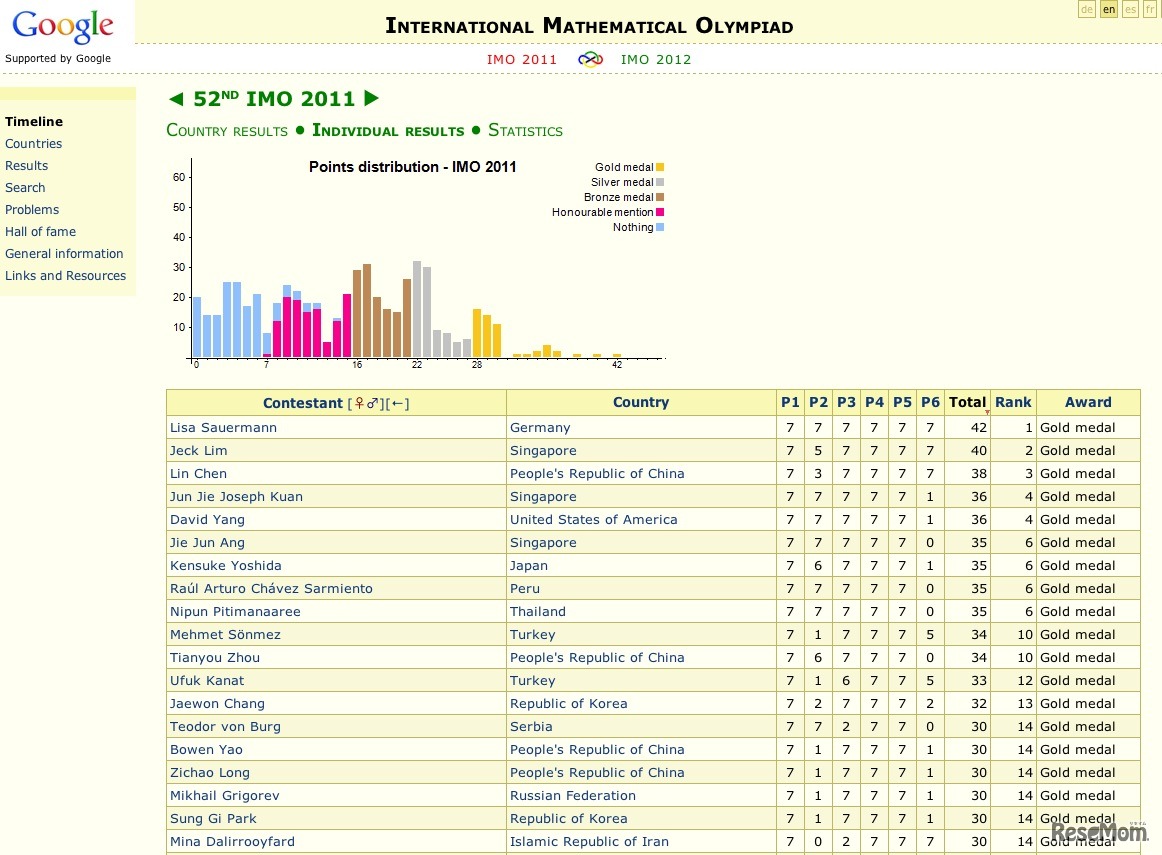The width and height of the screenshot is (1162, 855).
Task: Filter contestants by male symbol
Action: 372,402
